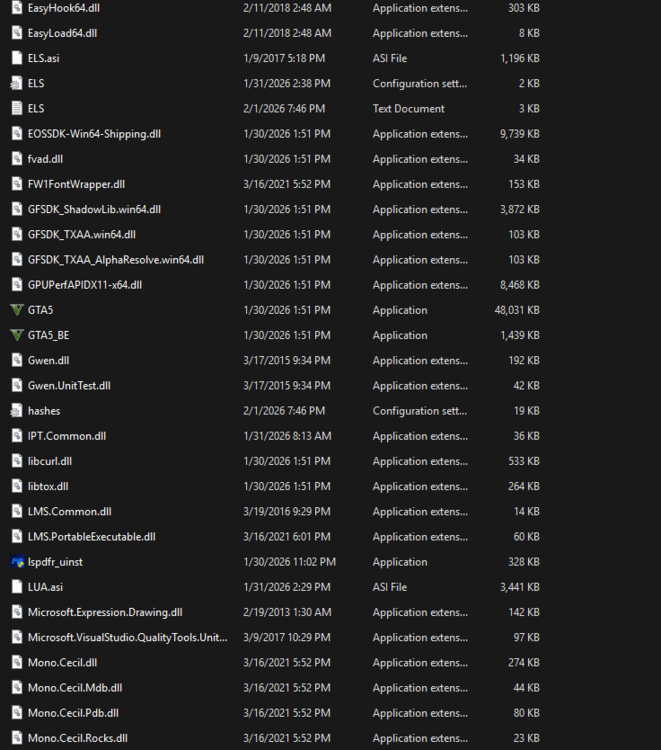Click the GFSDK_TXAA.win64.dll file icon
The height and width of the screenshot is (750, 661).
point(17,234)
